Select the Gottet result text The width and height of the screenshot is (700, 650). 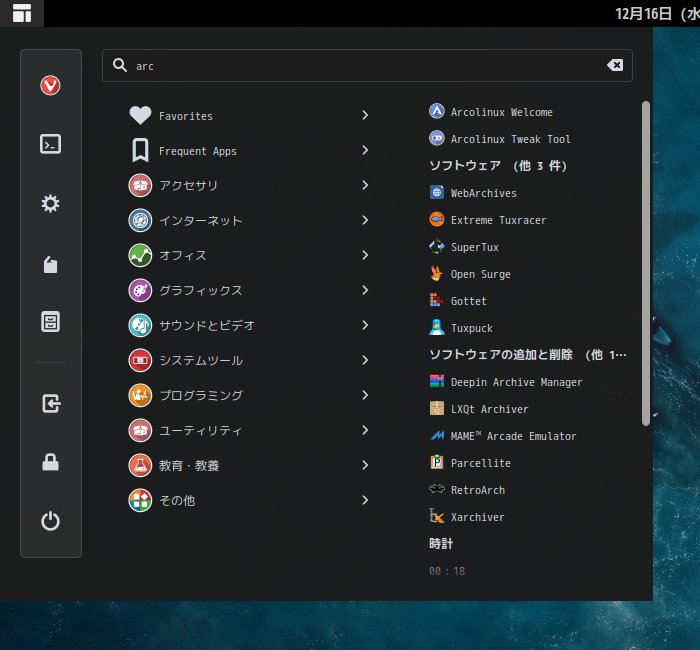pyautogui.click(x=468, y=301)
